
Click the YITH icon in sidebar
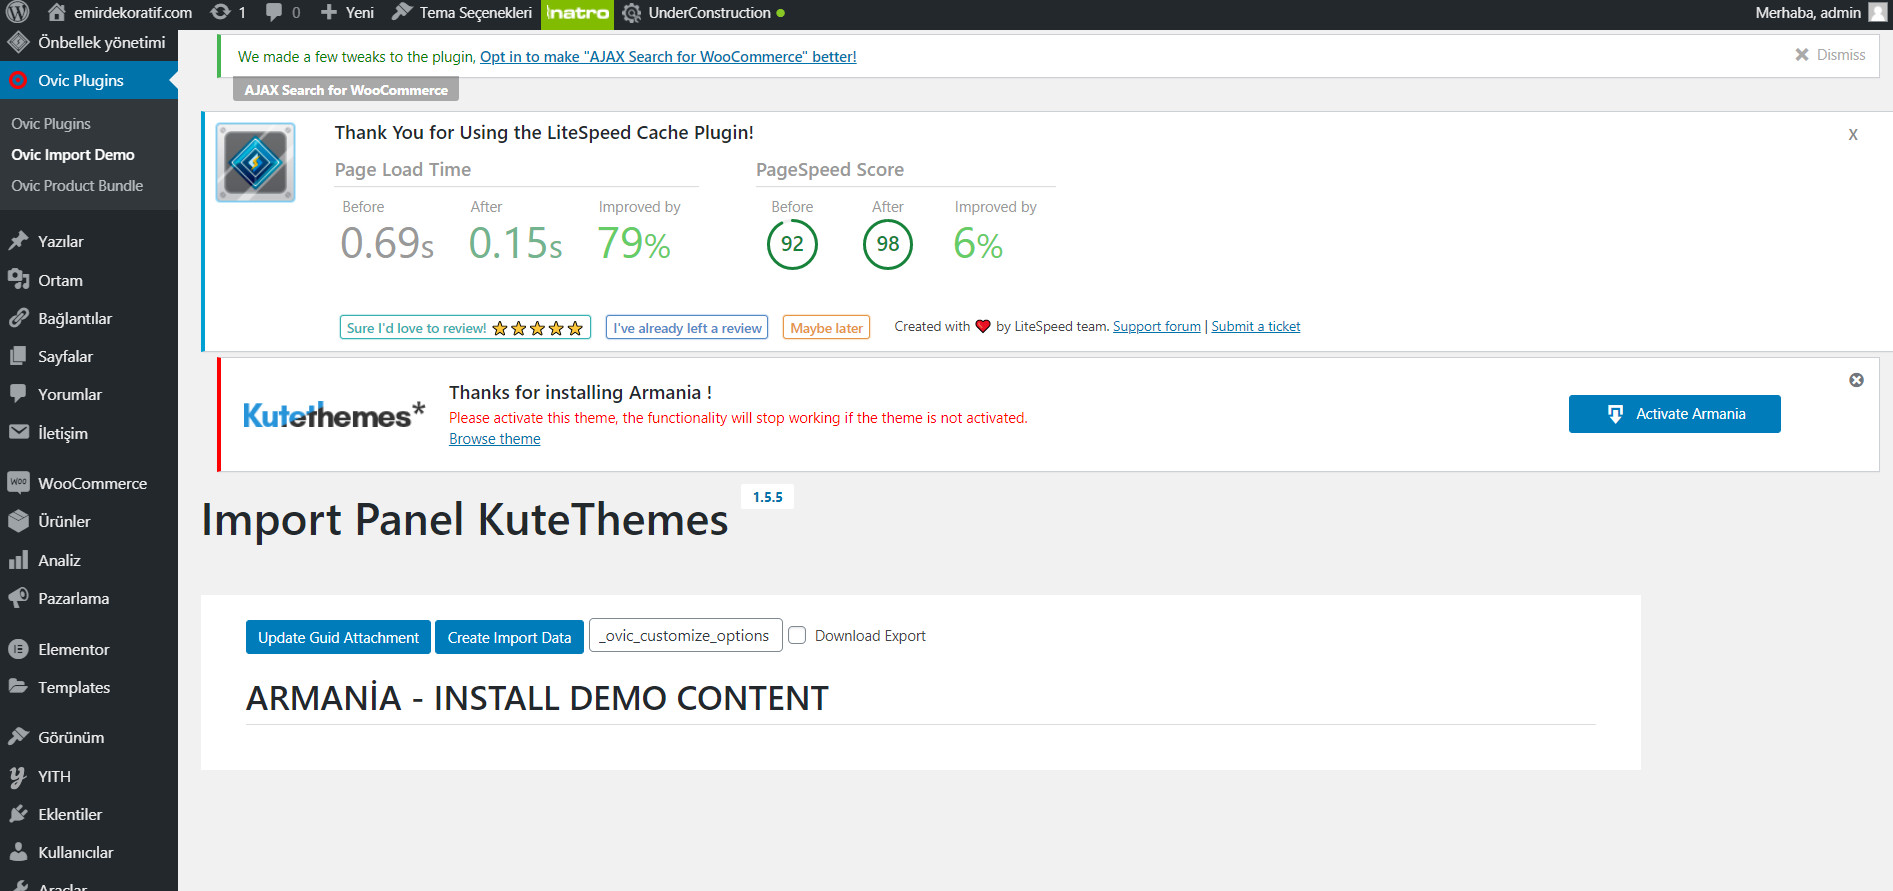18,776
